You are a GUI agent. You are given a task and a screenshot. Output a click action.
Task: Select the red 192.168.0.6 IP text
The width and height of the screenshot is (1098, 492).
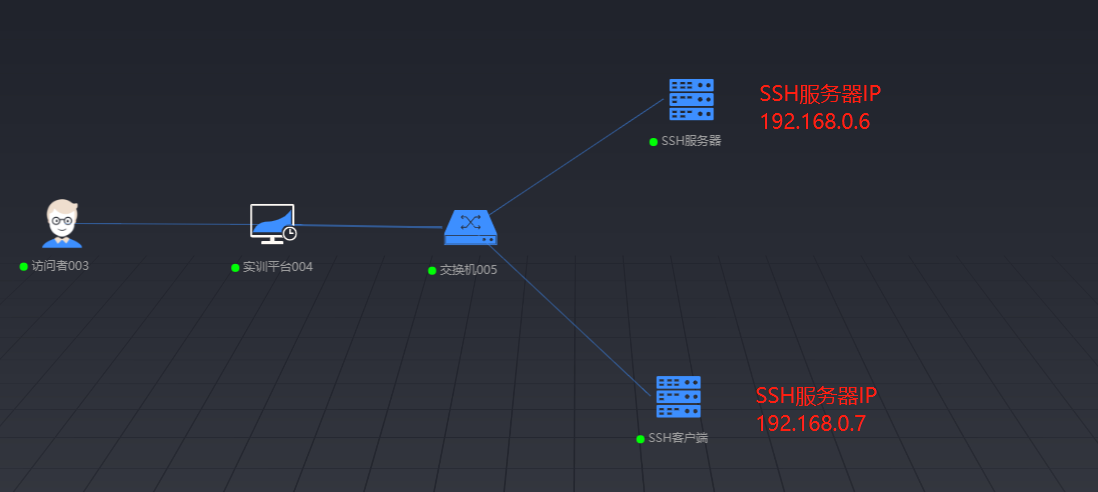tap(815, 122)
